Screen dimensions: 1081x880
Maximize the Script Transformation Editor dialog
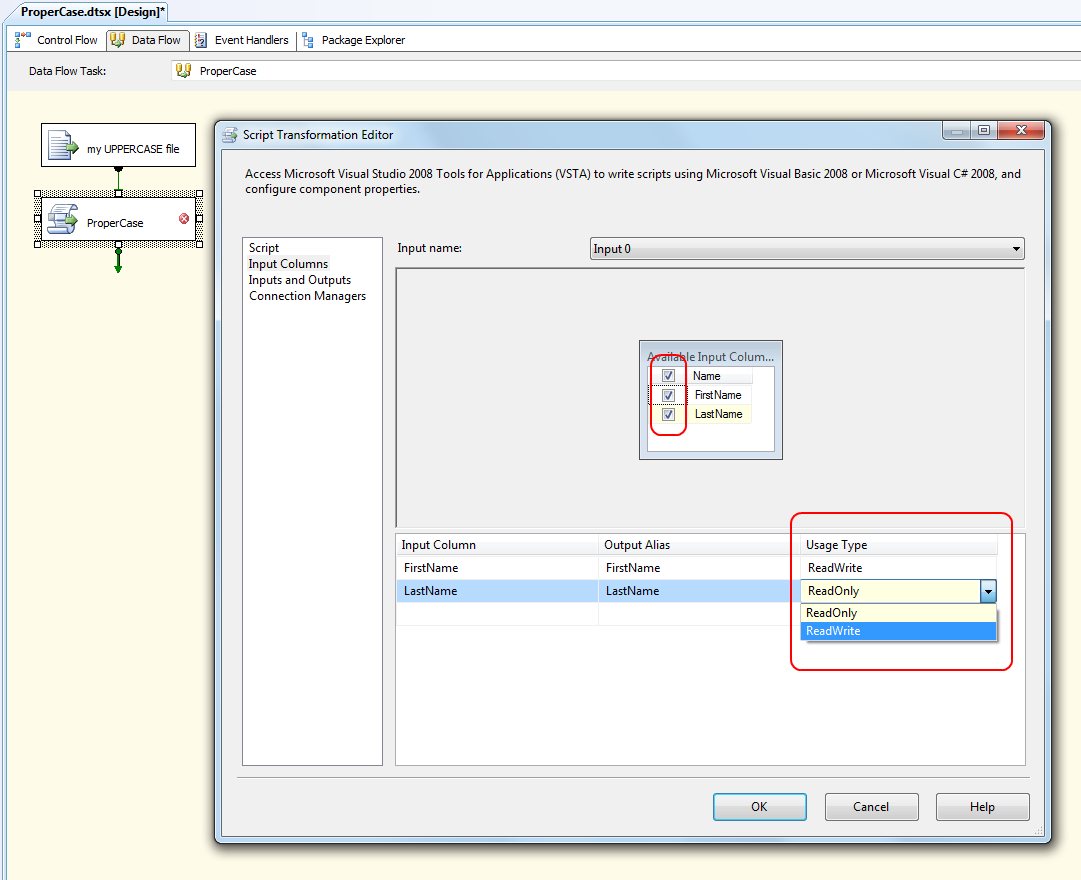pyautogui.click(x=984, y=130)
